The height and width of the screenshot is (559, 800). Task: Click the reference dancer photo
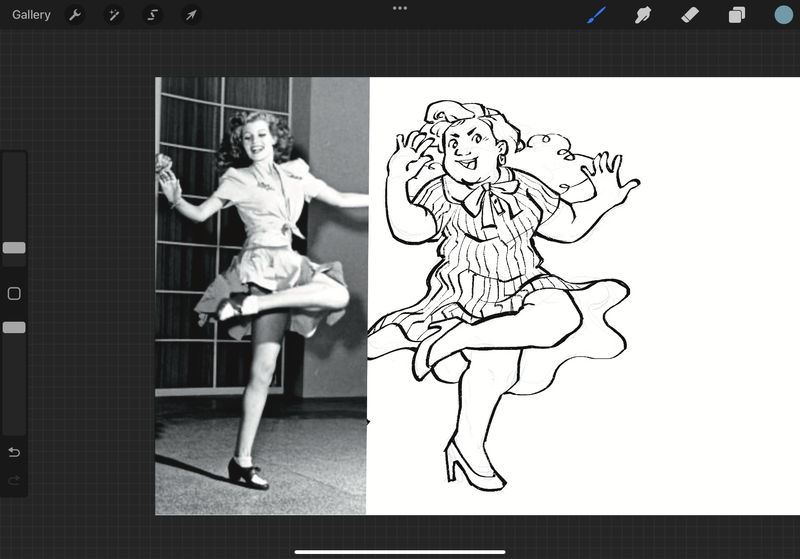[x=261, y=296]
